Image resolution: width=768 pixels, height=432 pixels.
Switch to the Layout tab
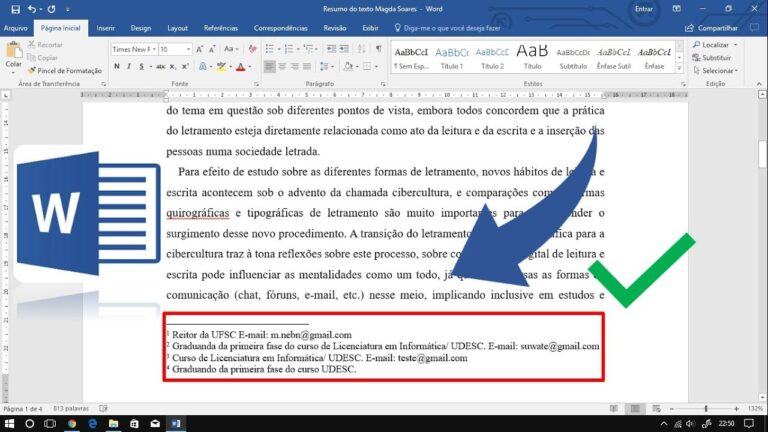point(177,28)
